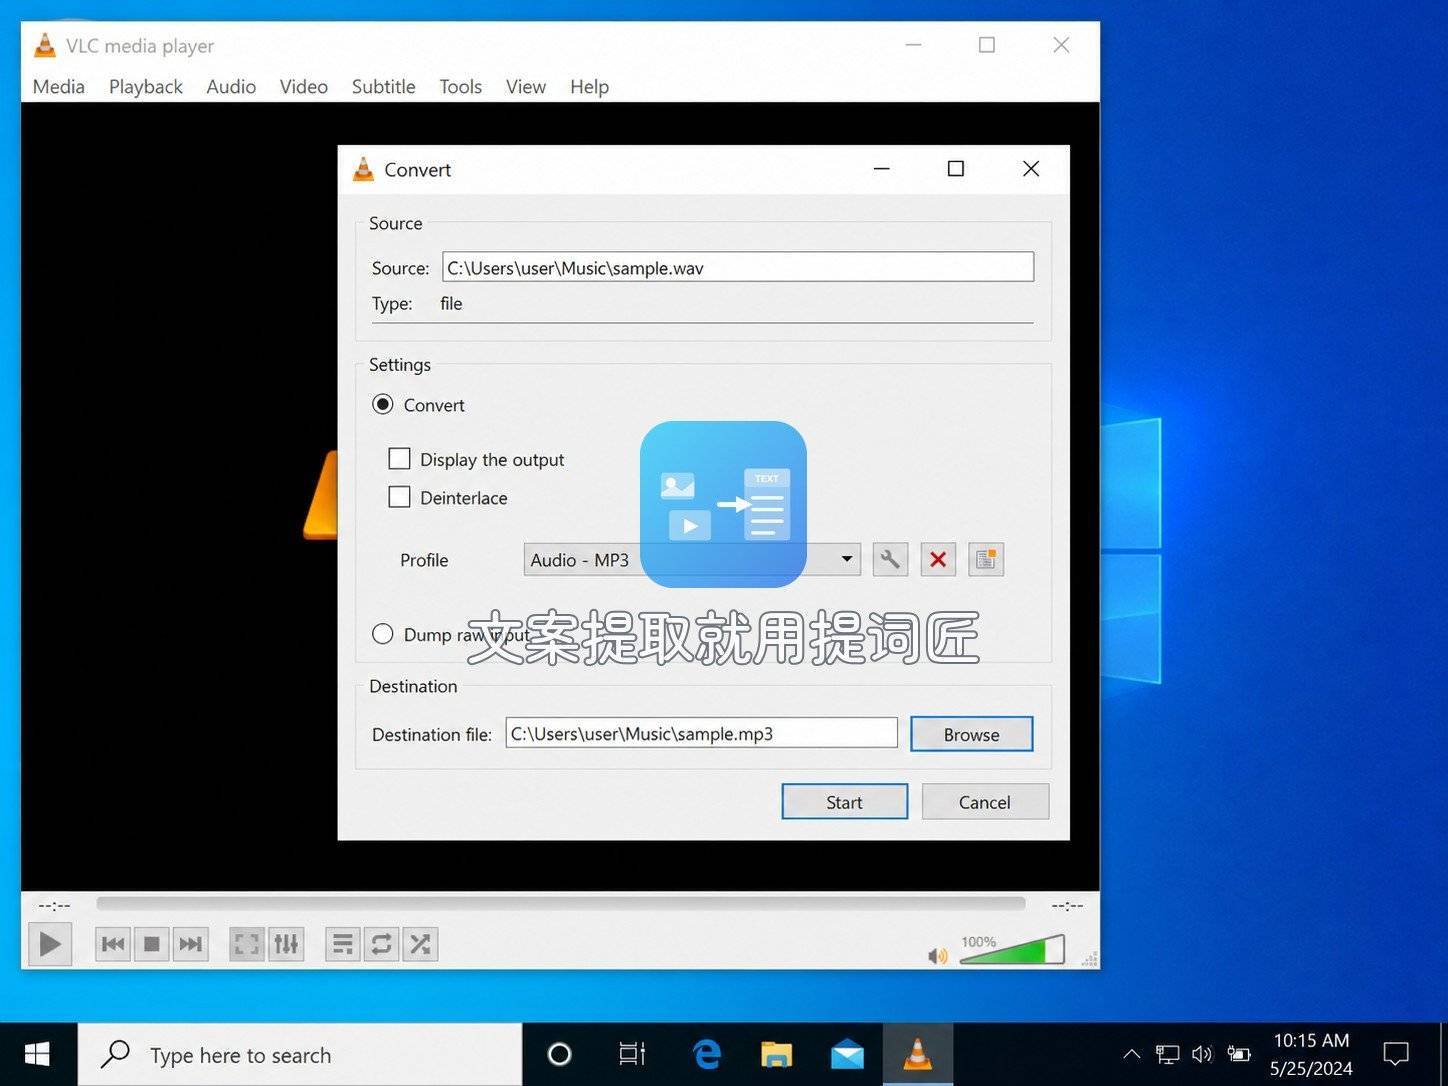Screen dimensions: 1448x1086
Task: Expand the Profile dropdown arrow
Action: point(846,559)
